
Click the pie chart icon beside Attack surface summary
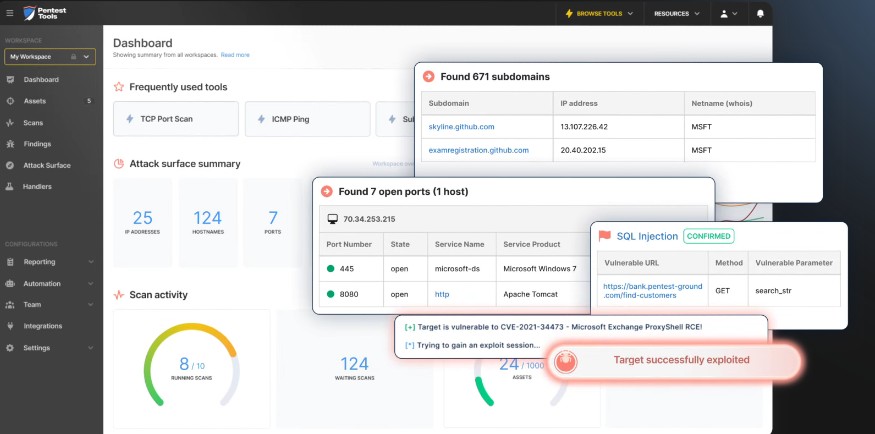coord(118,164)
